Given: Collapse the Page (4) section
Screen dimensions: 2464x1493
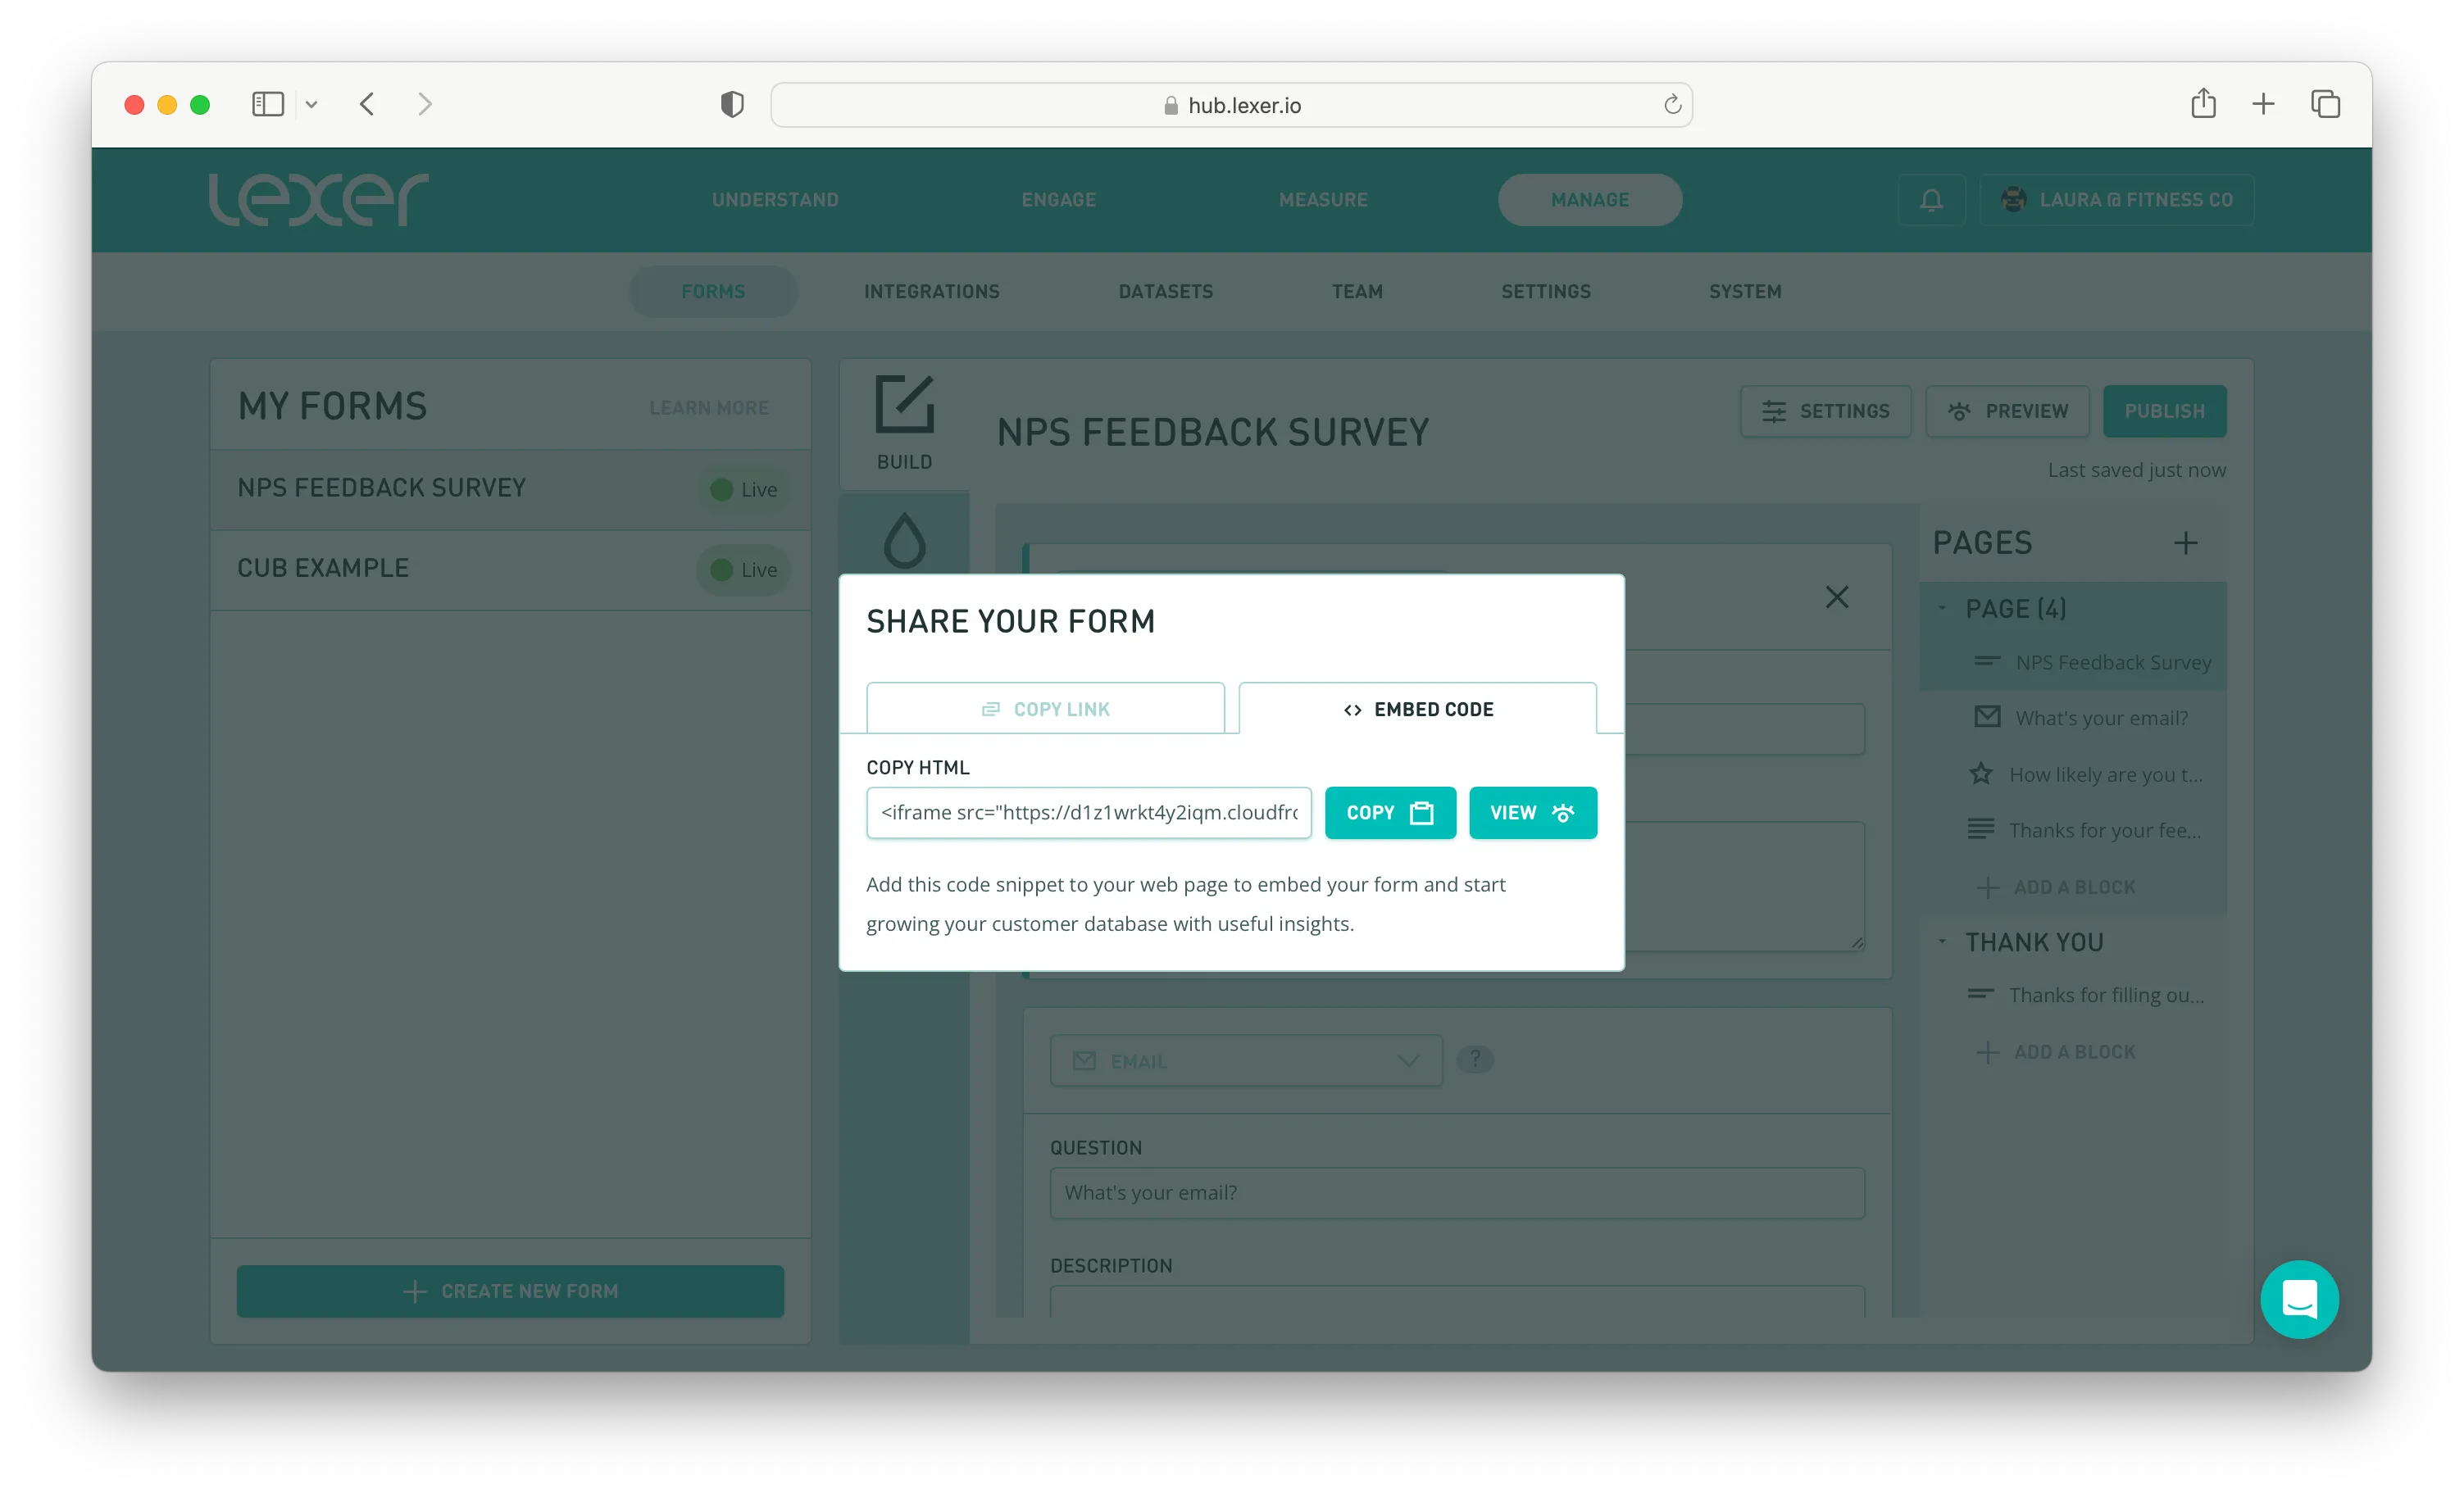Looking at the screenshot, I should [1942, 608].
